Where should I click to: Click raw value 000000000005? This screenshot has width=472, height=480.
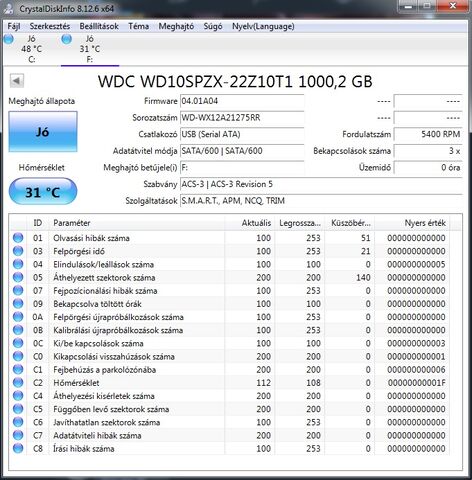(x=416, y=264)
